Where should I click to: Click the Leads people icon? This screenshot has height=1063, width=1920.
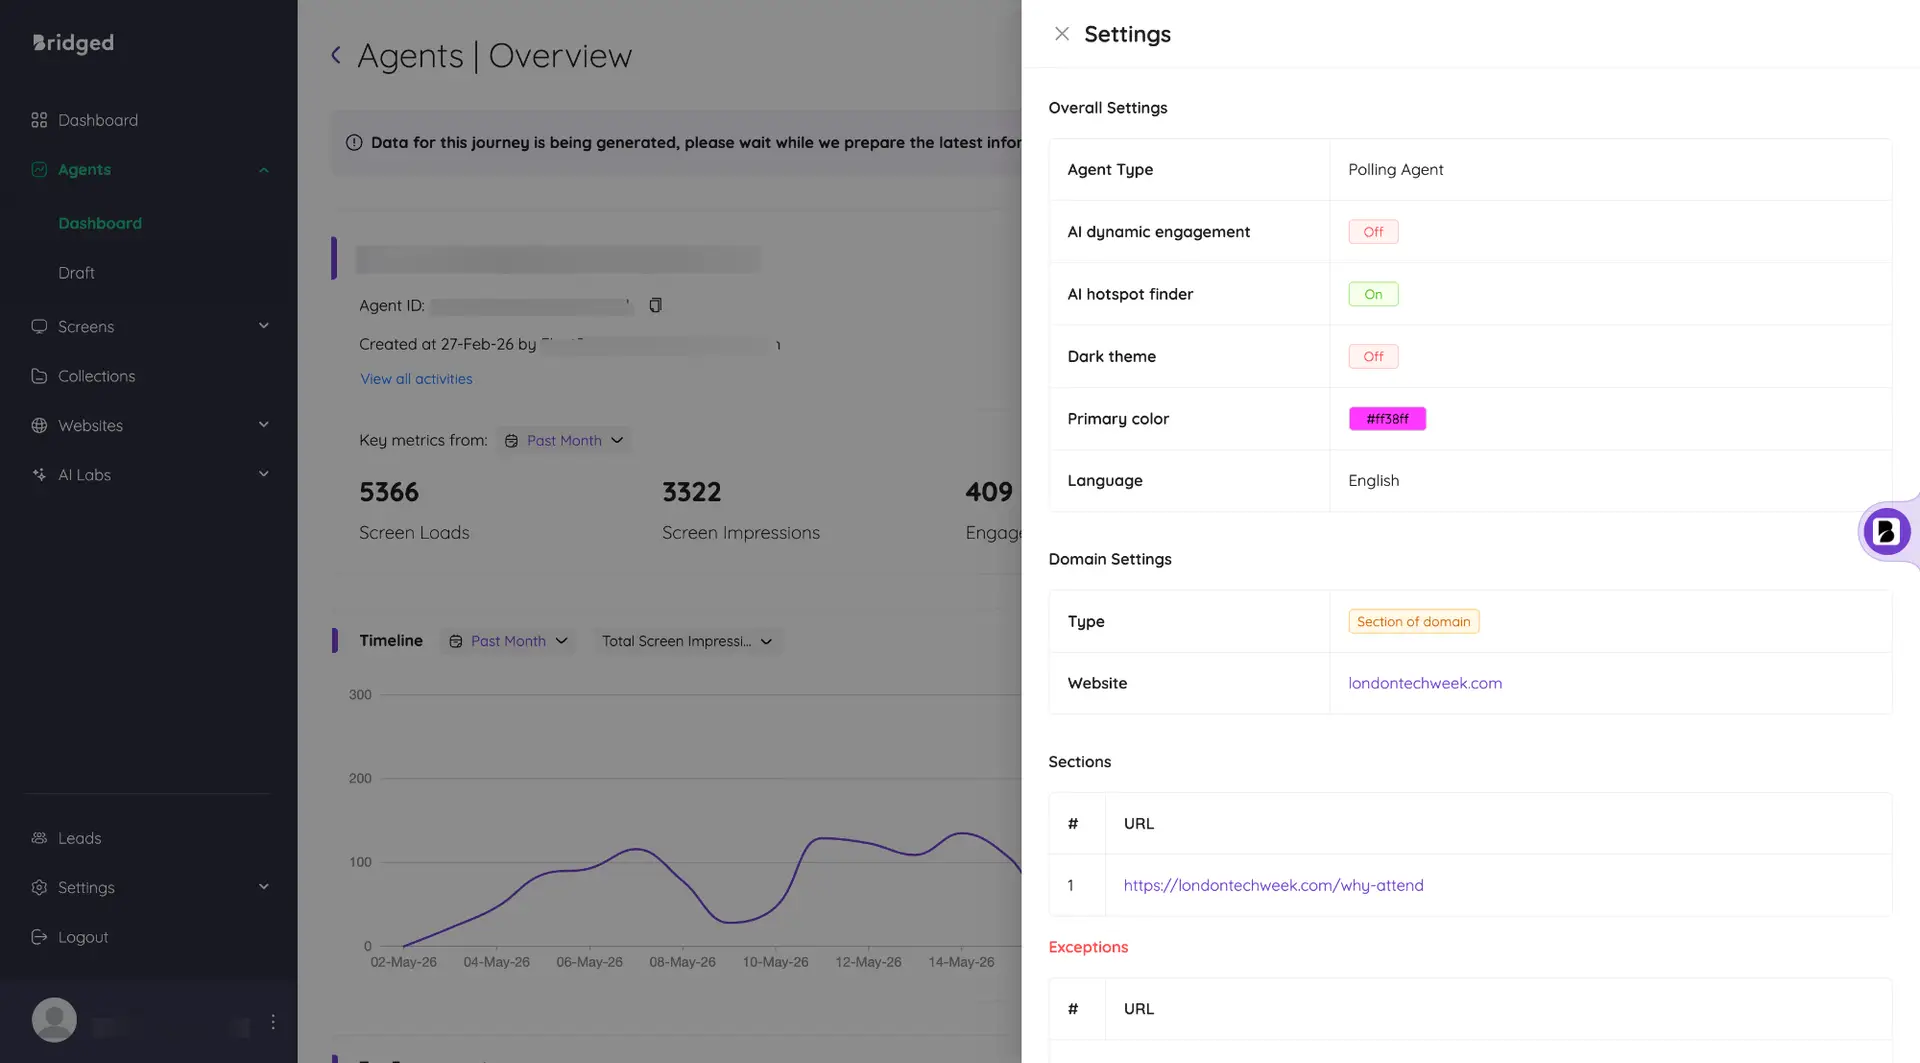(39, 838)
